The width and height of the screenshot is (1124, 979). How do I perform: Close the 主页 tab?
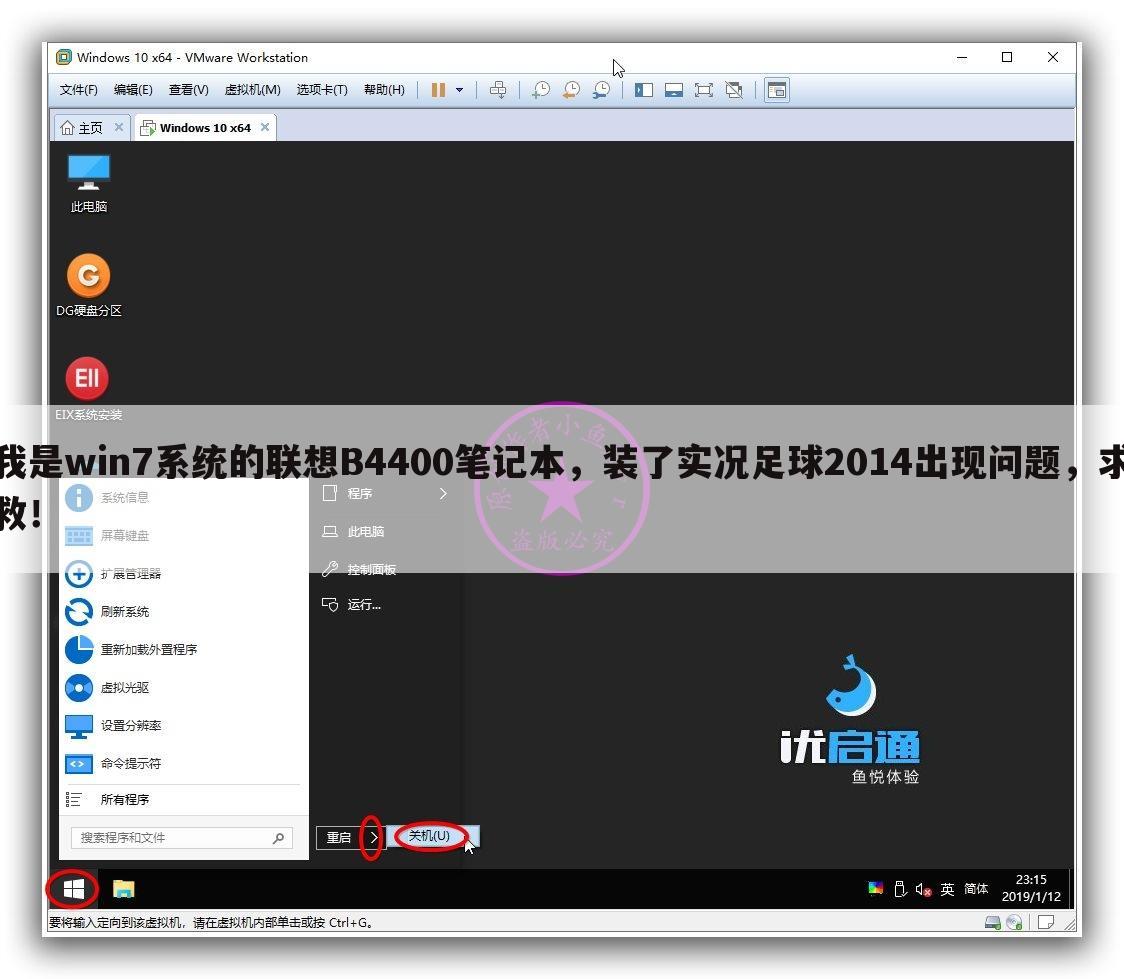coord(119,127)
